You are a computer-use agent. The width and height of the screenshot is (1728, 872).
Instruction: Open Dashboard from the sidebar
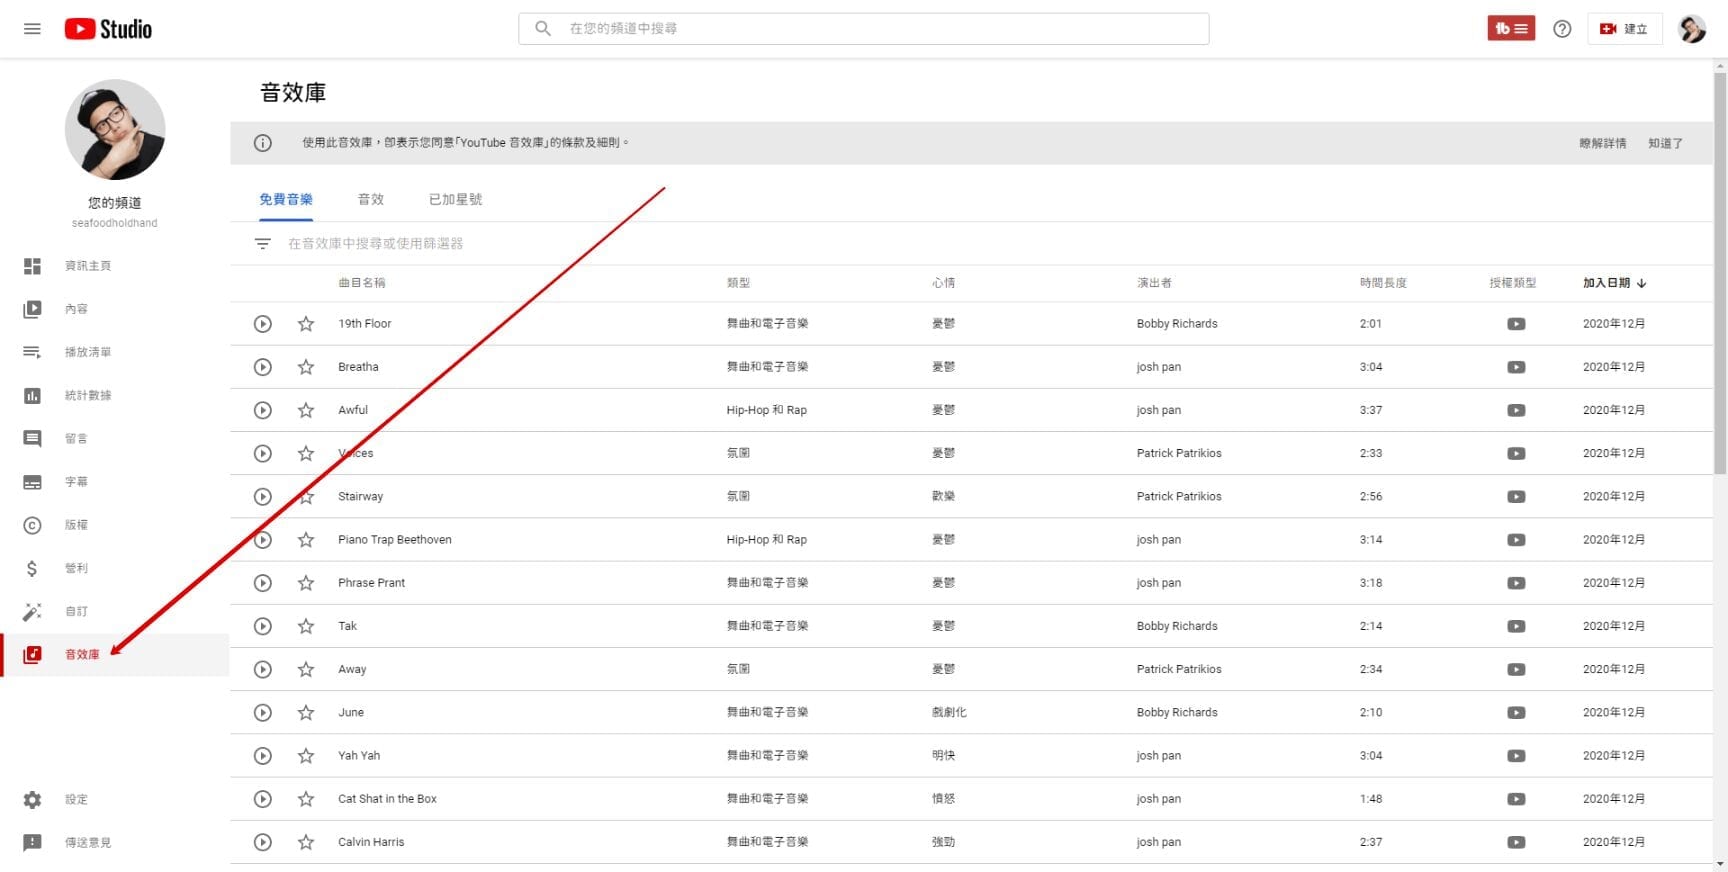click(x=87, y=266)
